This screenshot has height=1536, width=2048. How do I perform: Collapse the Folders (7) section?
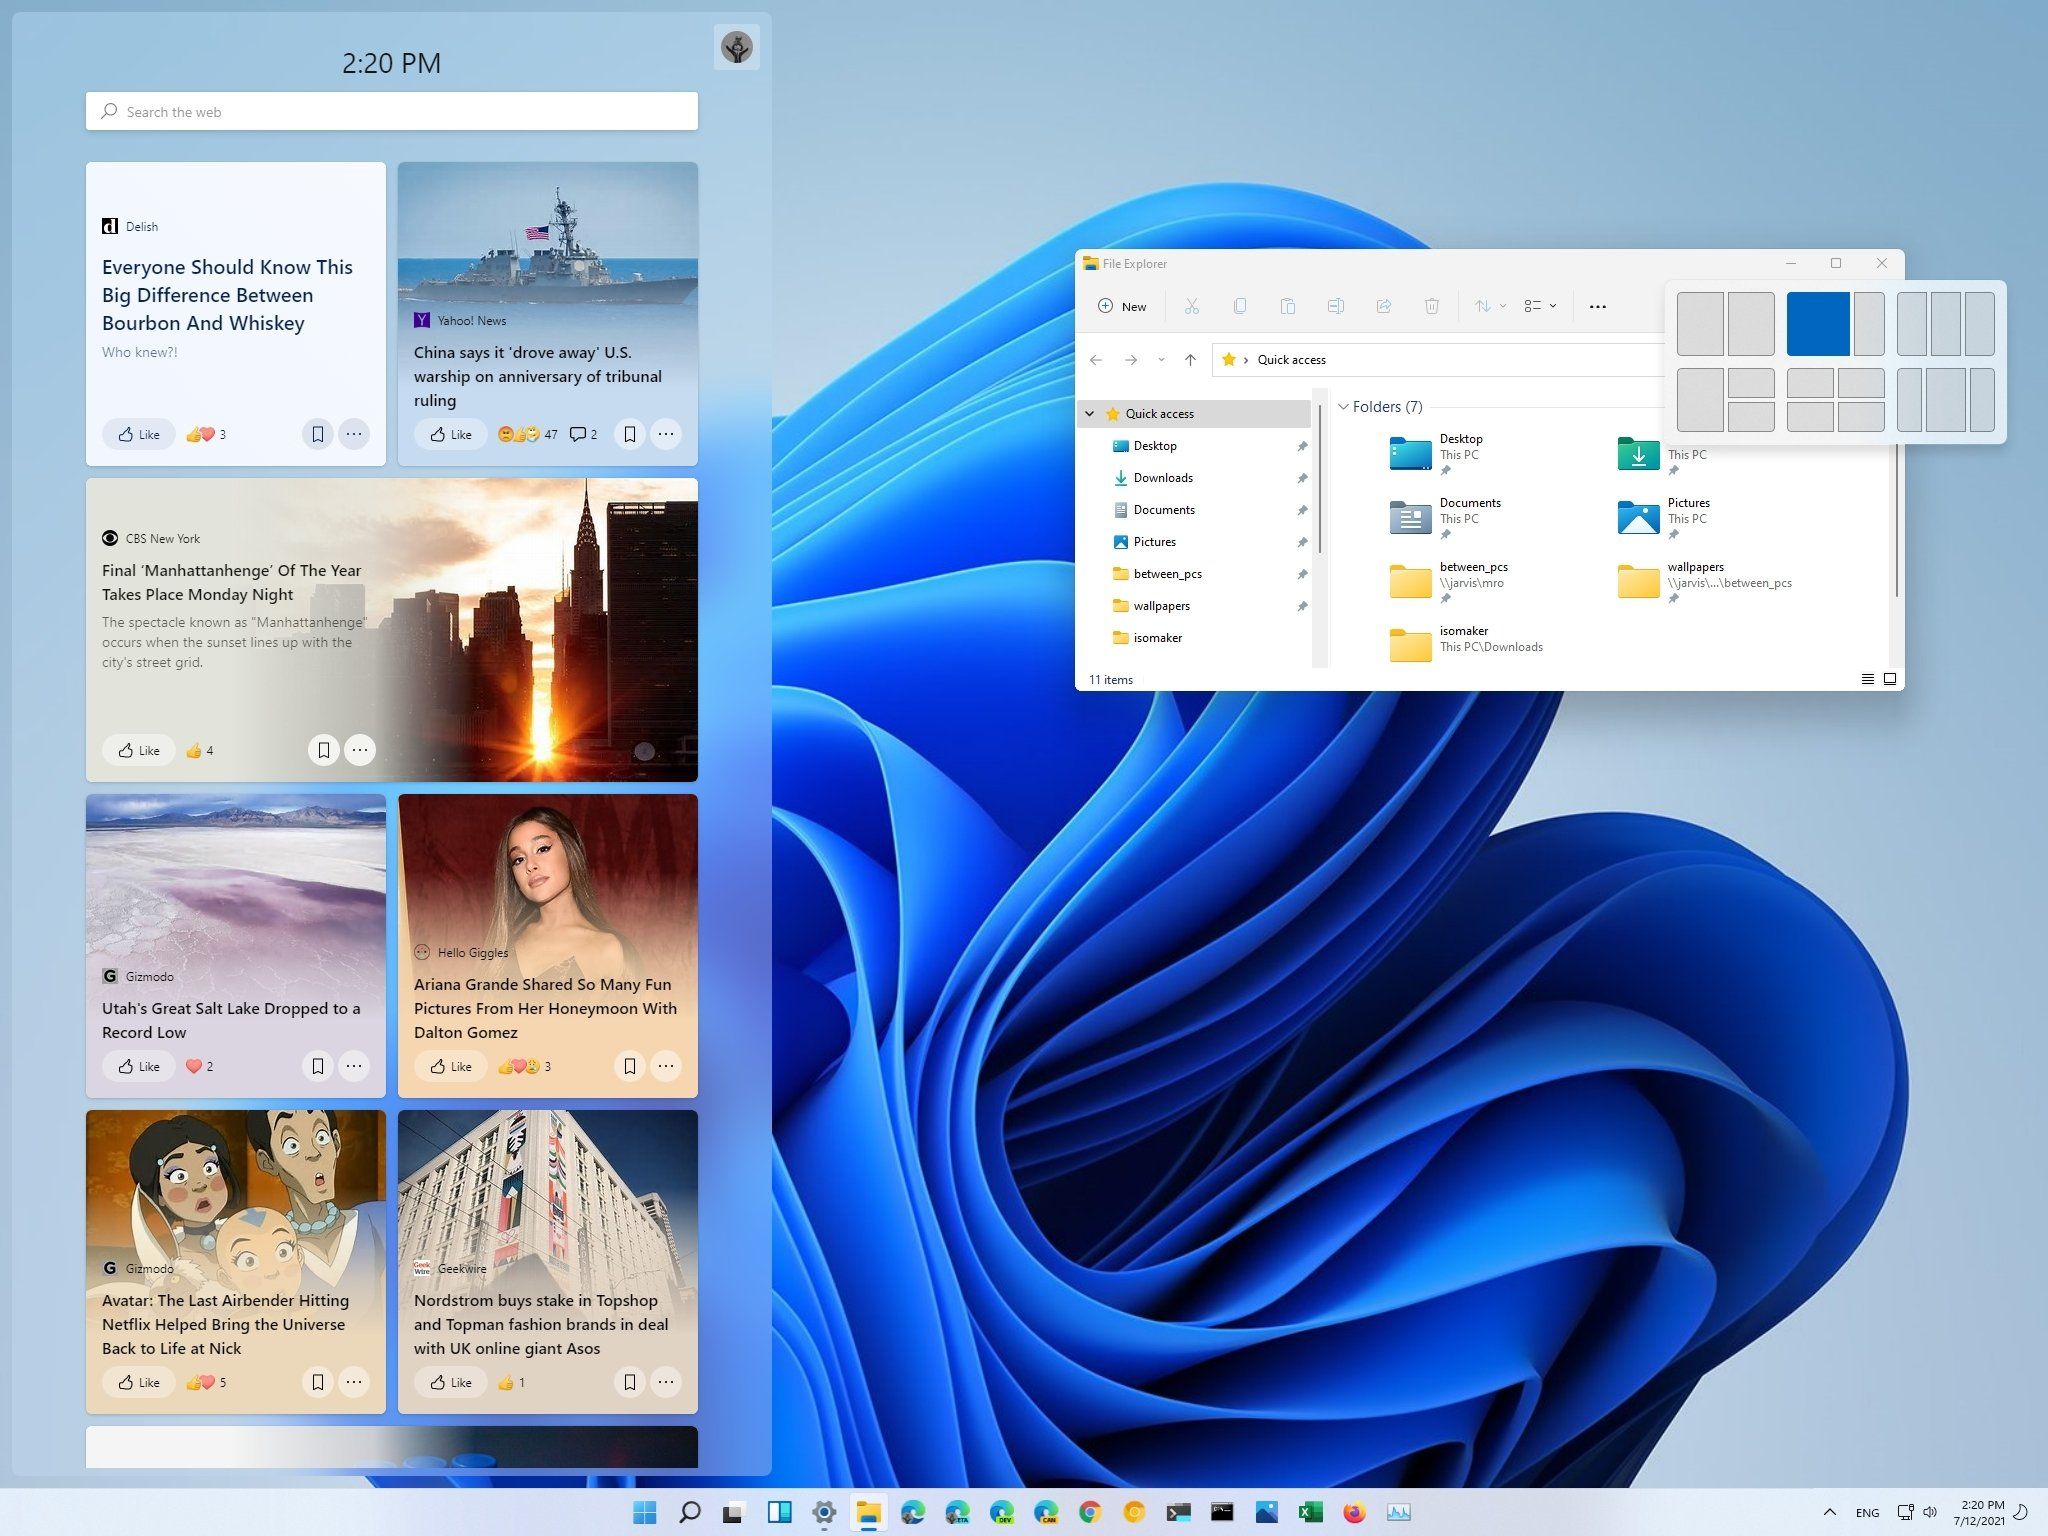pos(1344,406)
